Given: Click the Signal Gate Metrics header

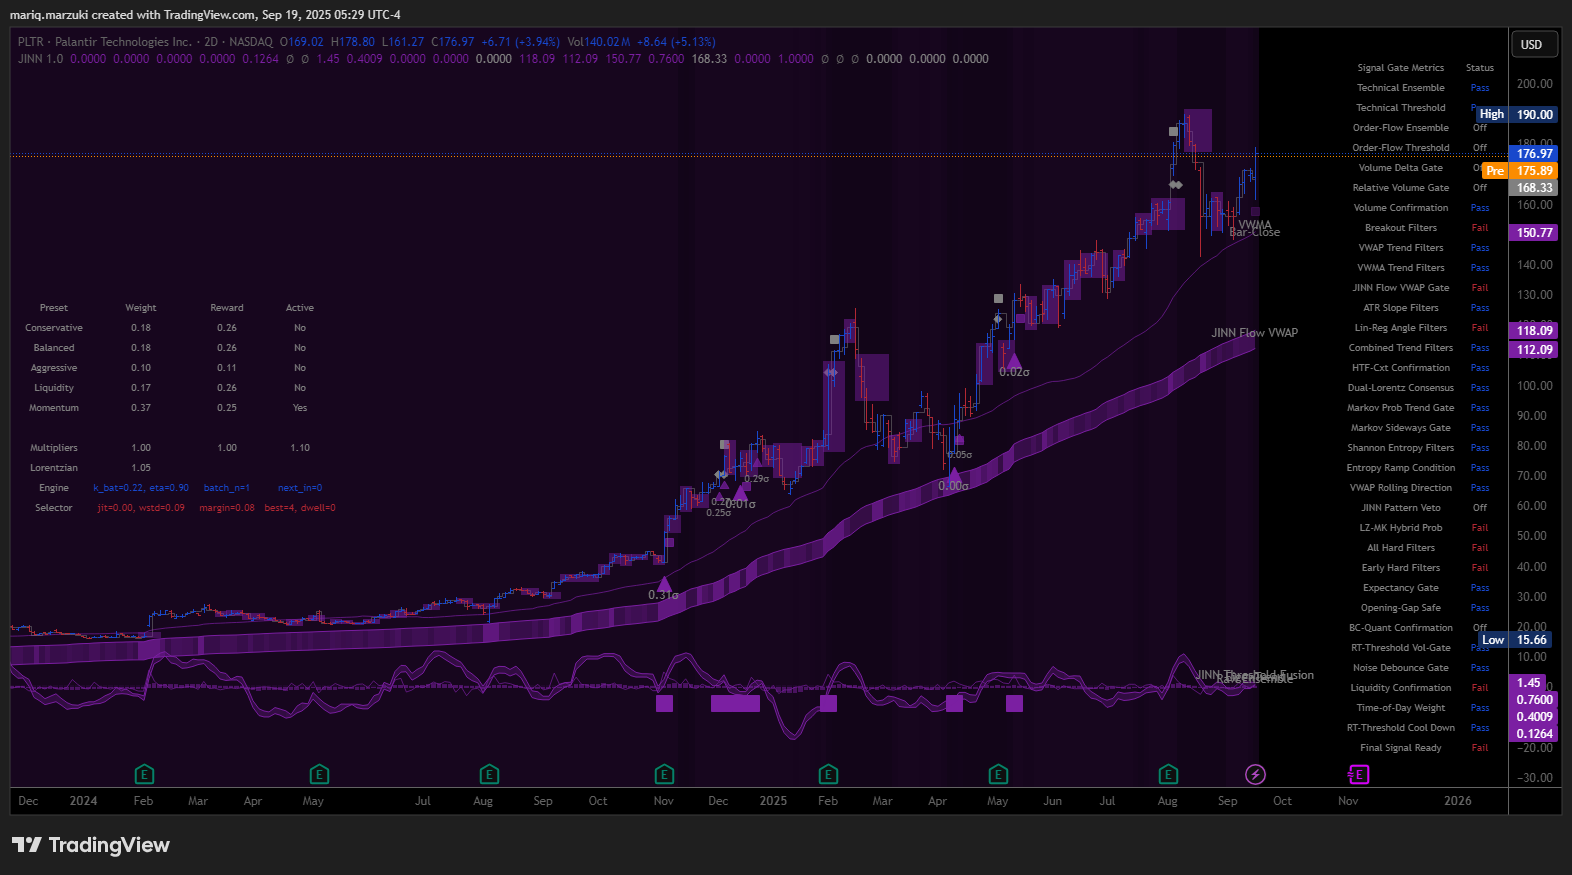Looking at the screenshot, I should click(x=1400, y=68).
